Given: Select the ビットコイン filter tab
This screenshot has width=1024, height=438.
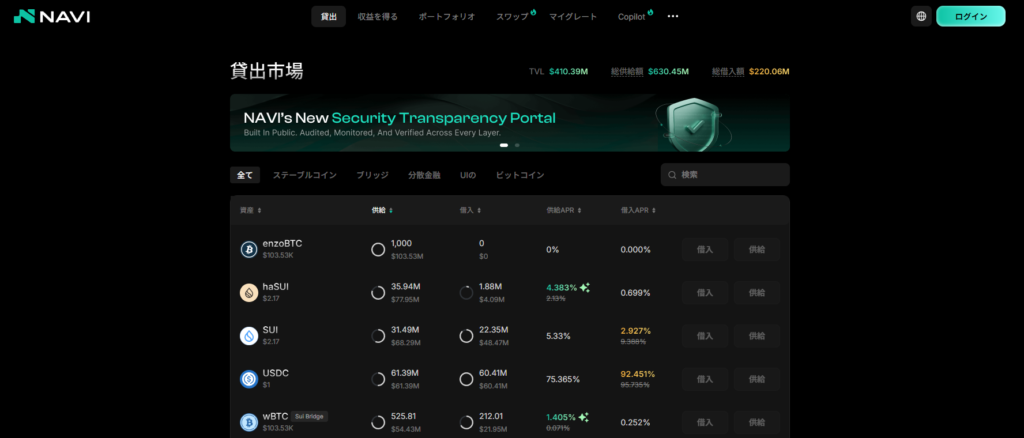Looking at the screenshot, I should tap(520, 175).
